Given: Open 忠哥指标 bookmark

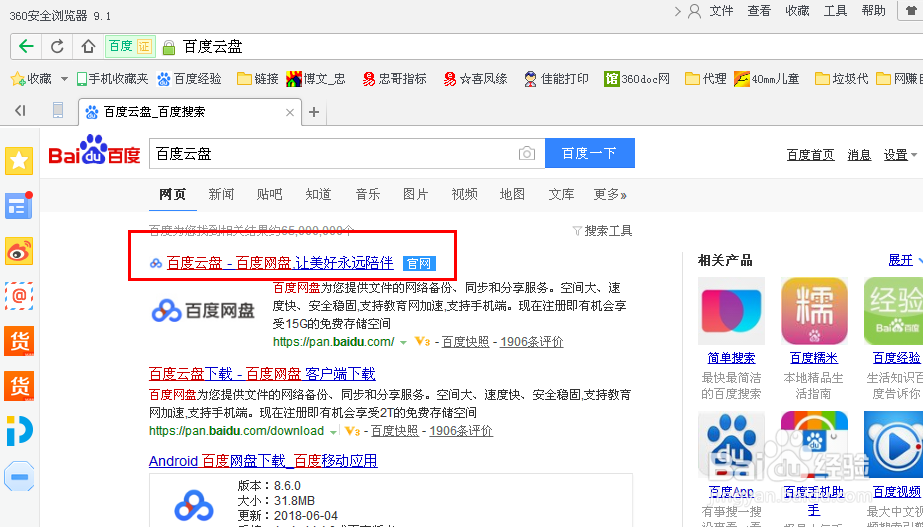Looking at the screenshot, I should click(394, 78).
